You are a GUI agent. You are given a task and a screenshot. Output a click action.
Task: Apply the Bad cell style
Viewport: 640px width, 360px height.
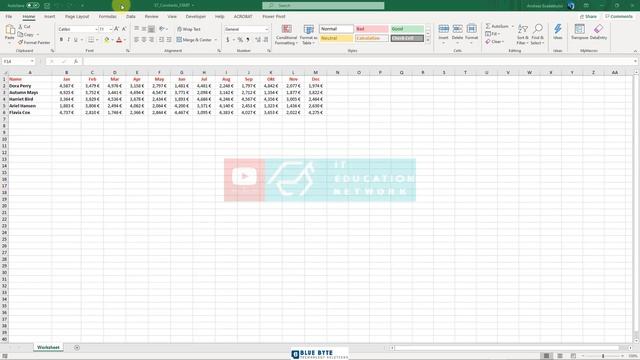(x=371, y=29)
